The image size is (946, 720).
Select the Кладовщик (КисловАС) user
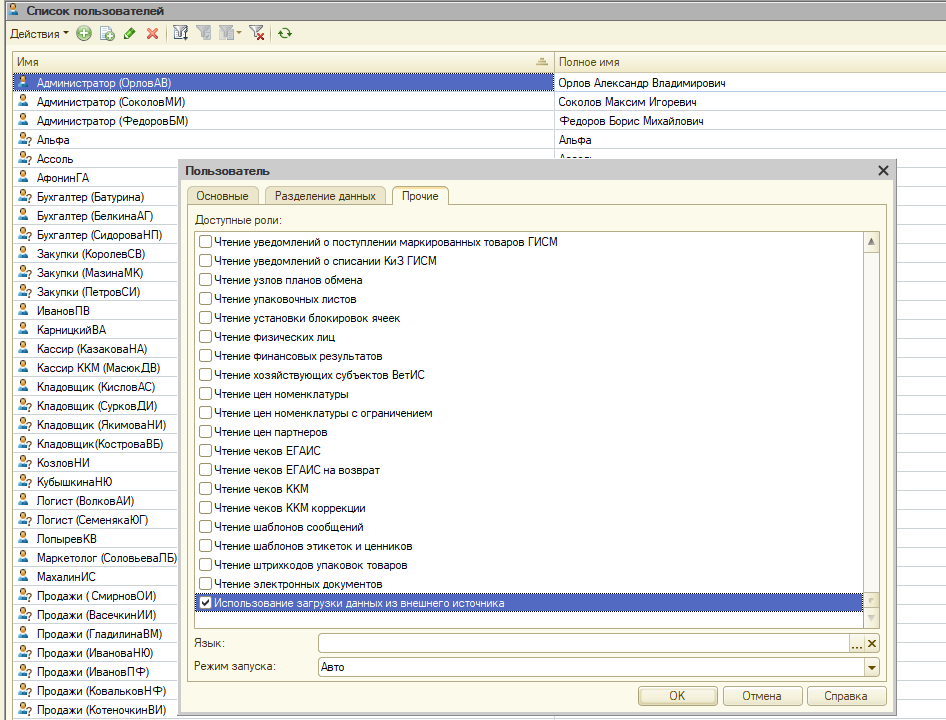(96, 387)
